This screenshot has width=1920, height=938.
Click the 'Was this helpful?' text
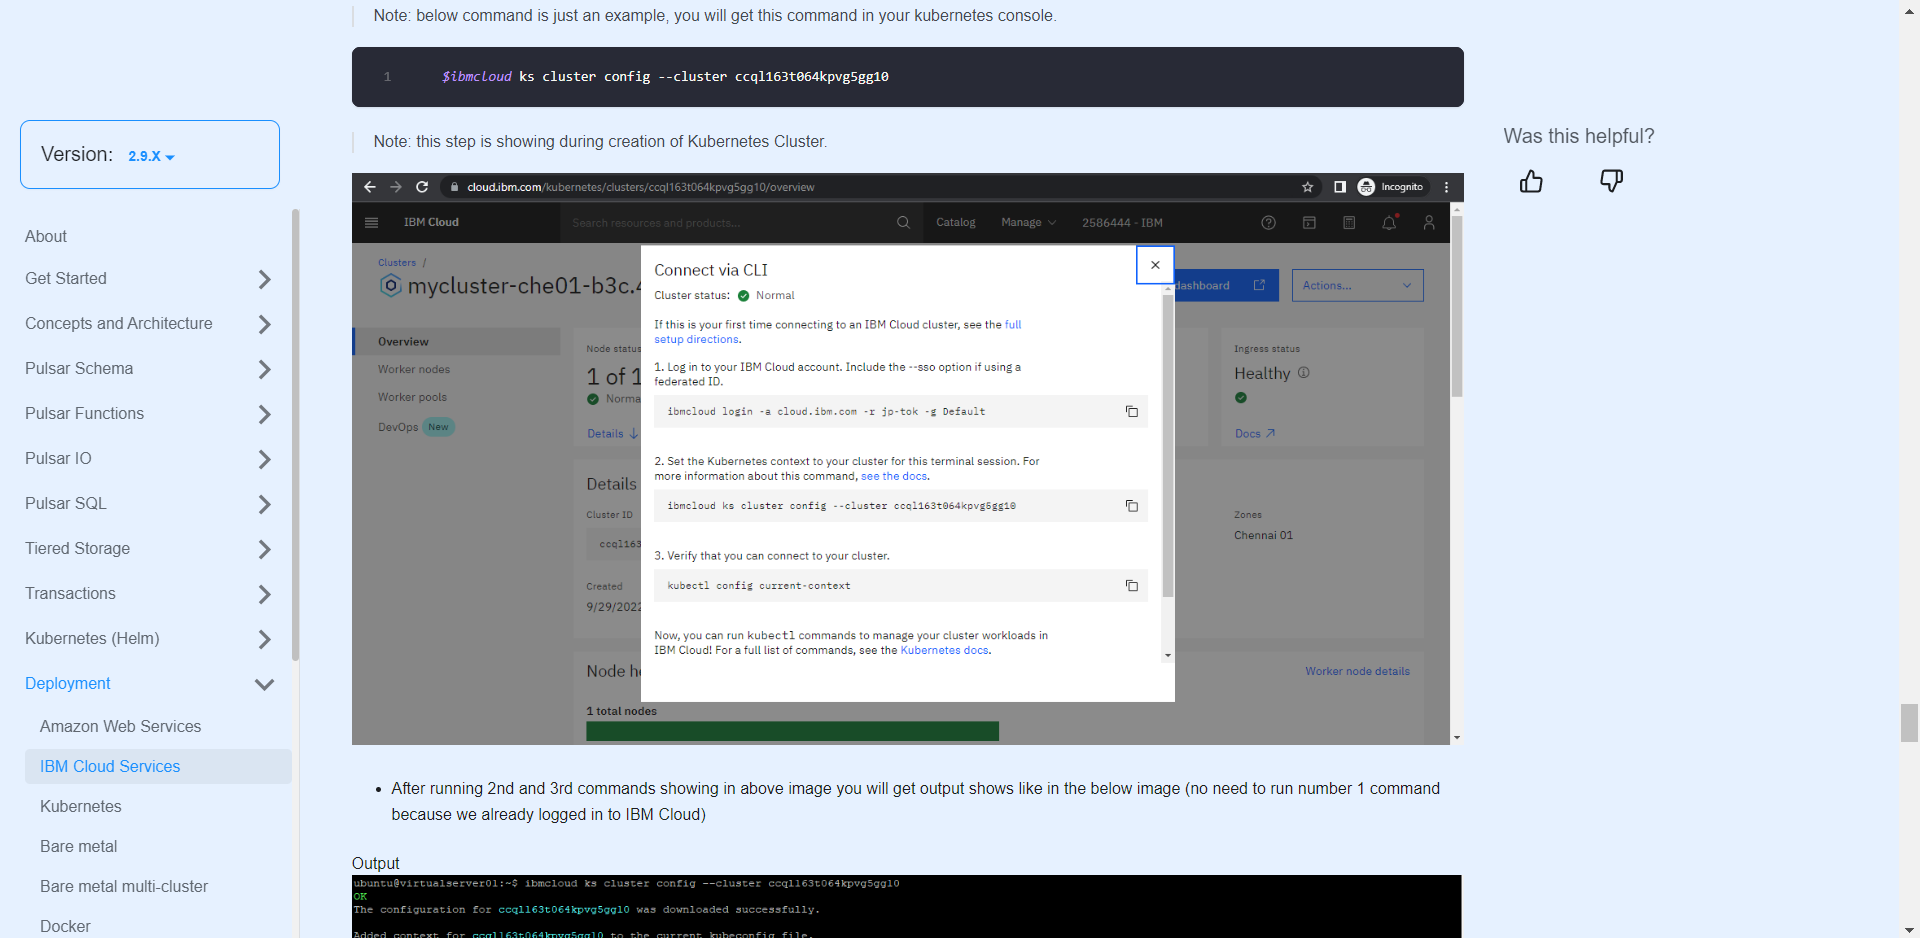pos(1579,136)
